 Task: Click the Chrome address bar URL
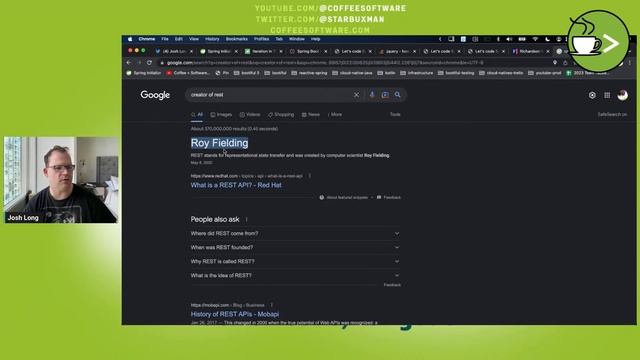324,63
